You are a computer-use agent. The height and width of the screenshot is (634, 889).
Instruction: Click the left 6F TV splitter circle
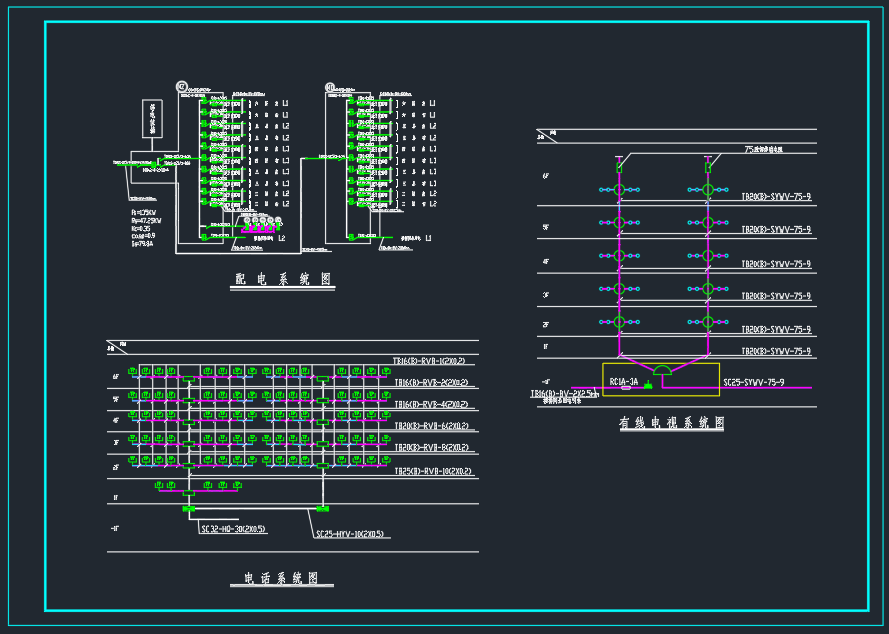[619, 189]
